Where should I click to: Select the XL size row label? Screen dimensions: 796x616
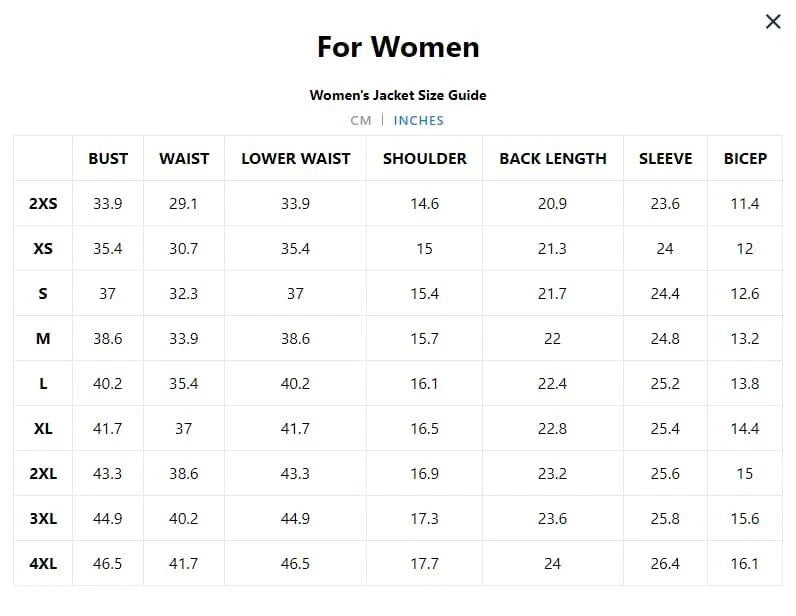(x=43, y=429)
